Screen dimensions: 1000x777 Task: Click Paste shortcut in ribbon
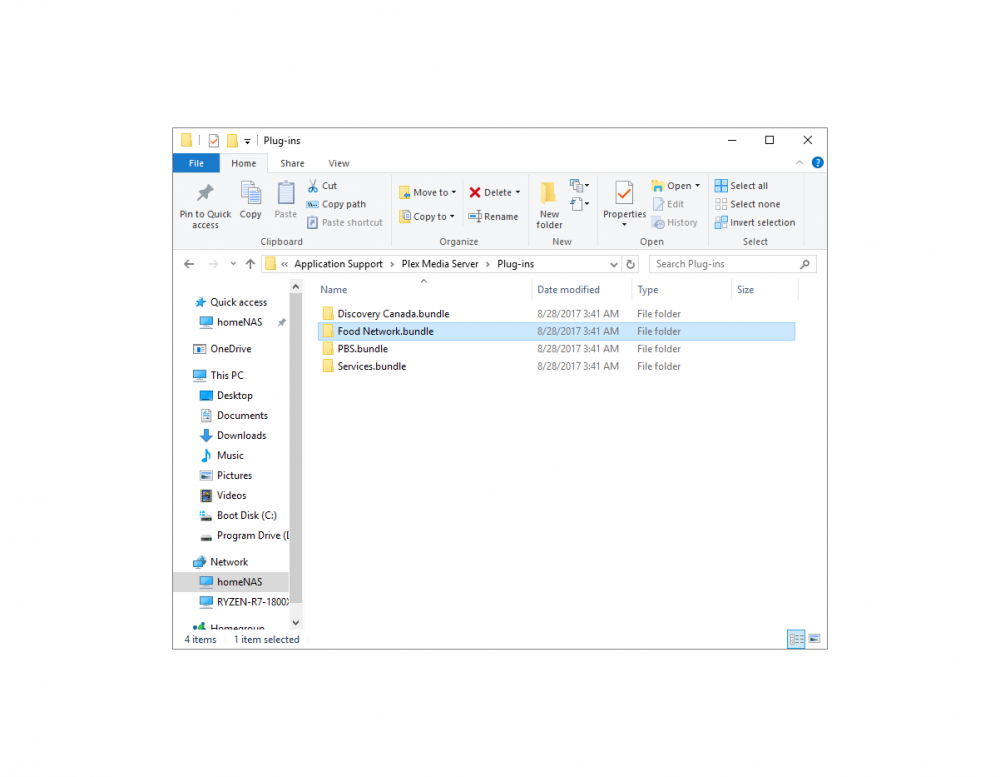coord(345,223)
